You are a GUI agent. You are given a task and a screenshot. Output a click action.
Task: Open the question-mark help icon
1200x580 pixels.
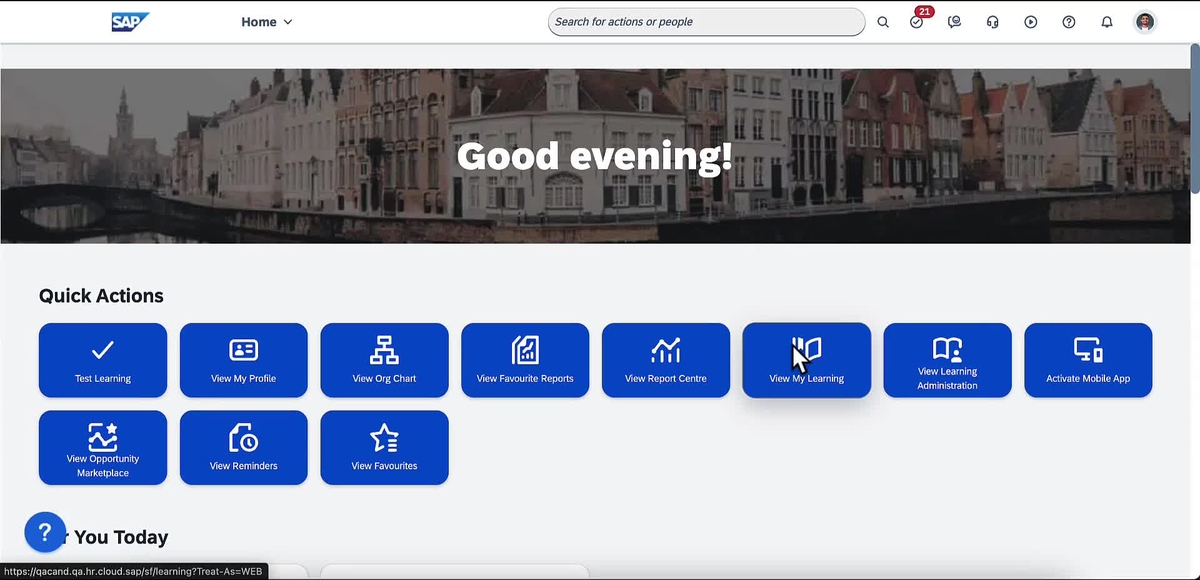coord(1068,21)
